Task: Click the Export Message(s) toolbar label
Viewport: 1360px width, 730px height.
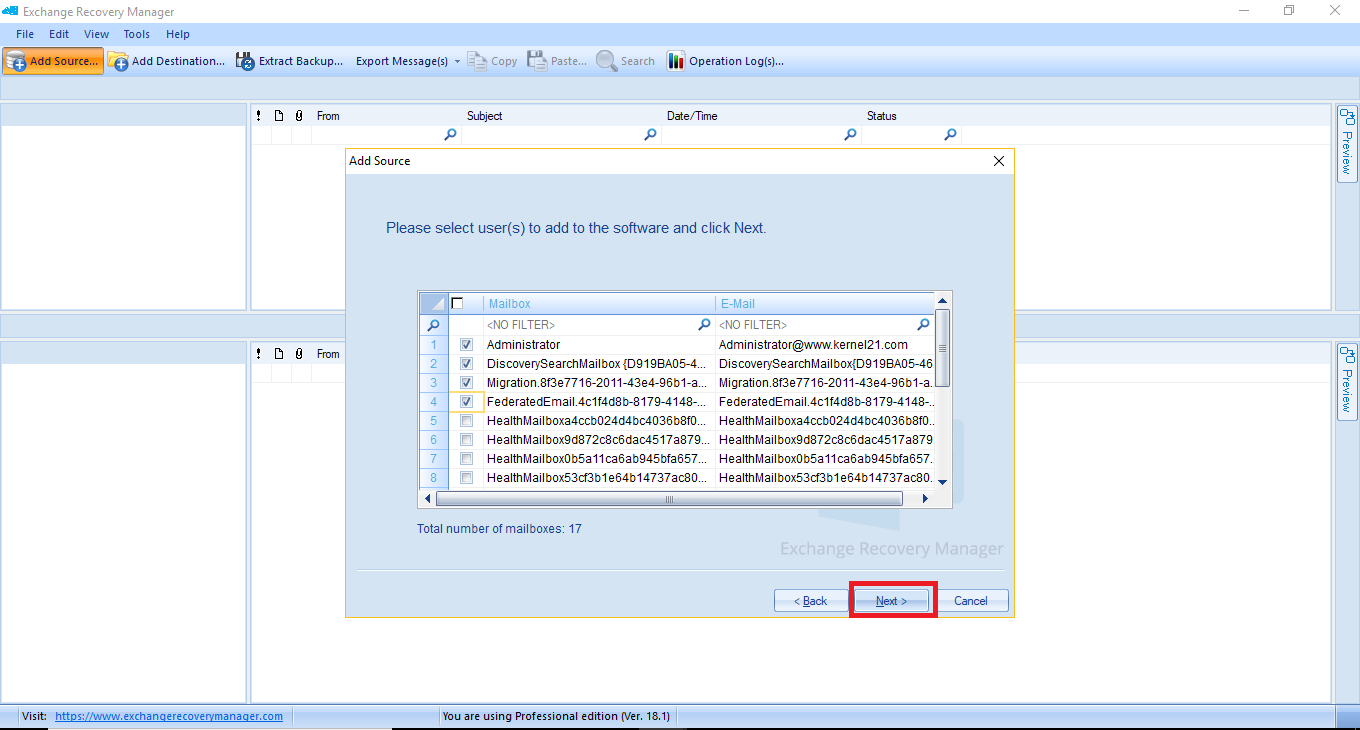Action: [402, 61]
